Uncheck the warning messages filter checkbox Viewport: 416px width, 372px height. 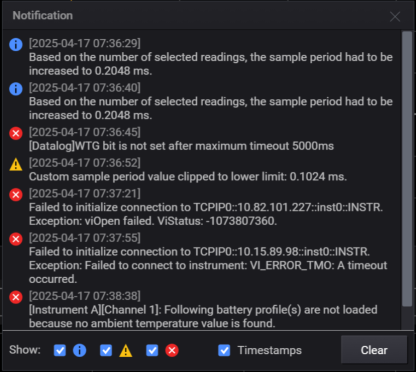pos(106,350)
